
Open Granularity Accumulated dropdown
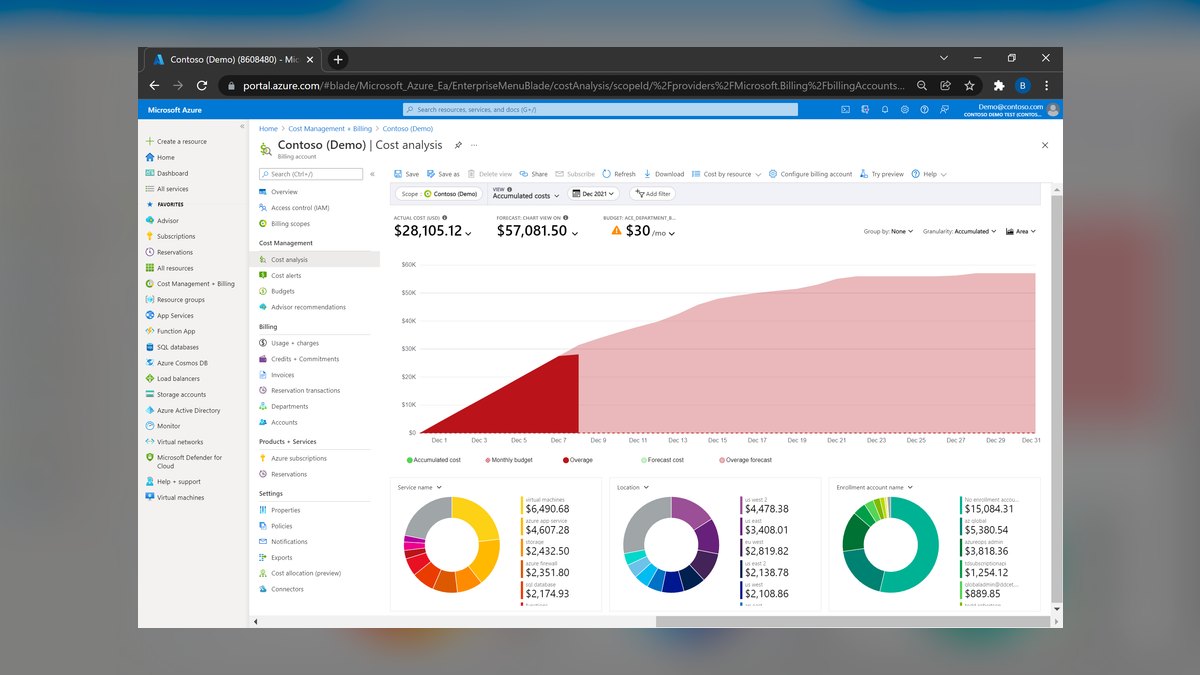coord(961,231)
